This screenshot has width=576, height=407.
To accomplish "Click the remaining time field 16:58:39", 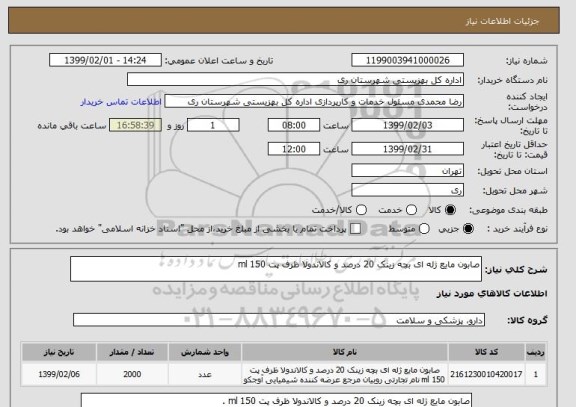I will click(136, 125).
